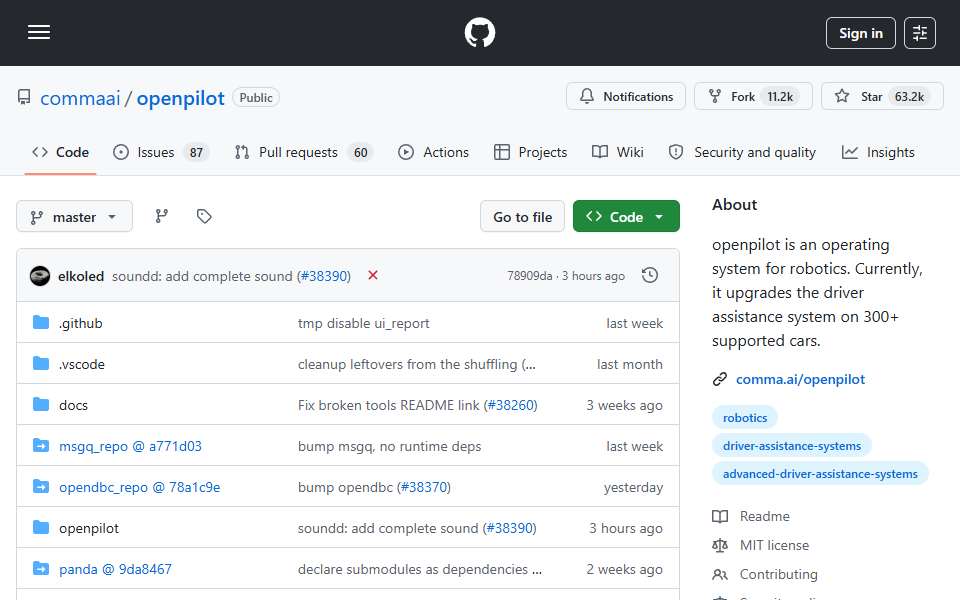Click the Go to file button
The width and height of the screenshot is (960, 600).
point(522,217)
